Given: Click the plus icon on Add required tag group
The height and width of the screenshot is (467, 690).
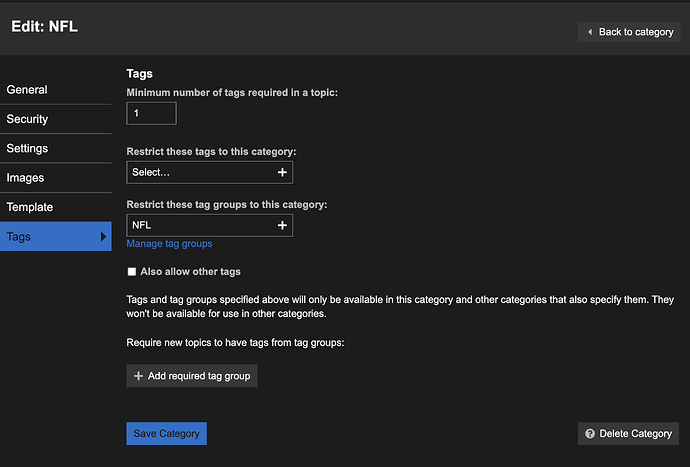Looking at the screenshot, I should (x=139, y=376).
